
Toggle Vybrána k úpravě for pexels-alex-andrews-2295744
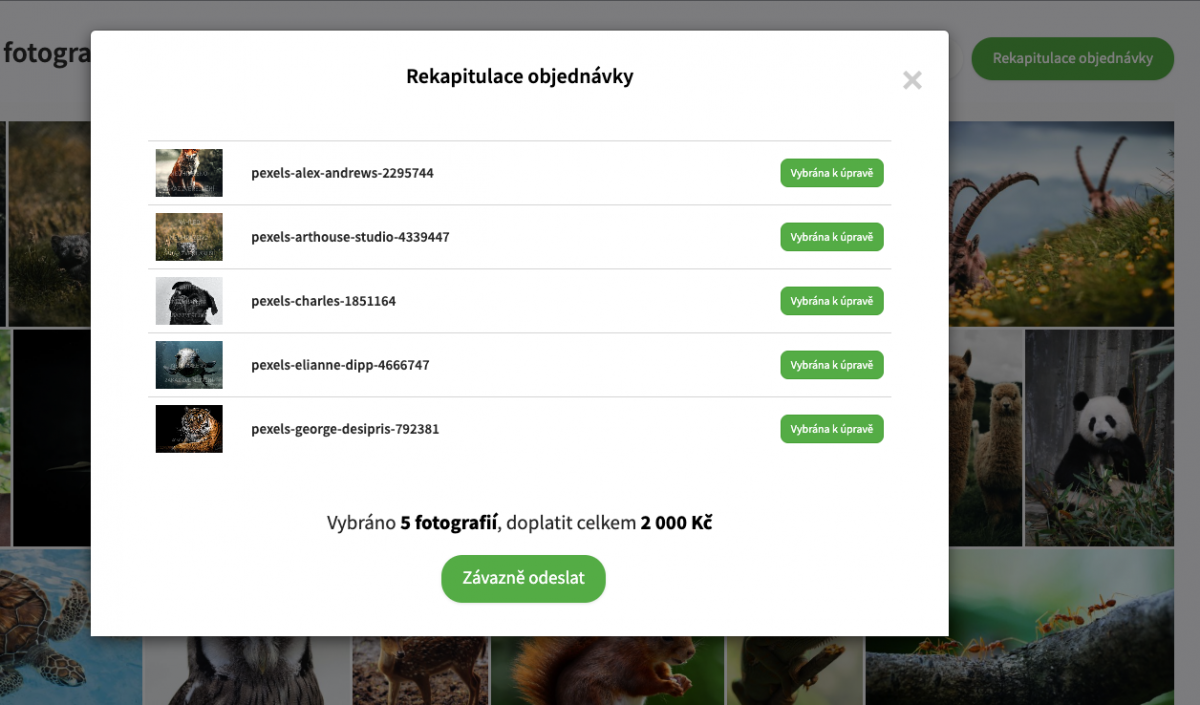click(832, 173)
